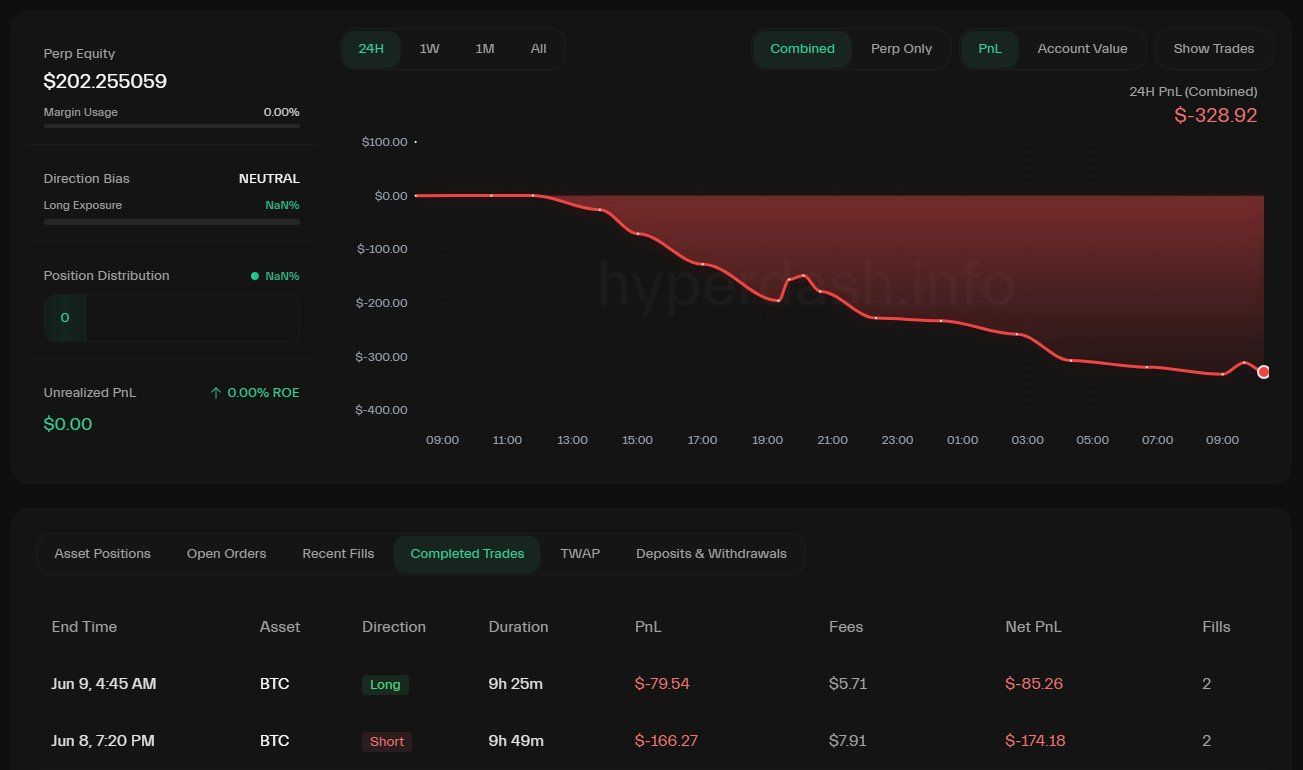Image resolution: width=1303 pixels, height=770 pixels.
Task: Click the Position Distribution bar segment 0
Action: pyautogui.click(x=65, y=318)
